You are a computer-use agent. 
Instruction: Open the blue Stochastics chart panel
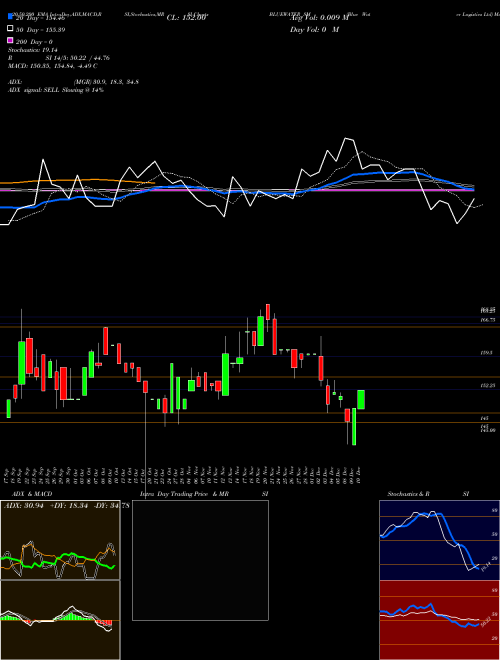[x=439, y=540]
